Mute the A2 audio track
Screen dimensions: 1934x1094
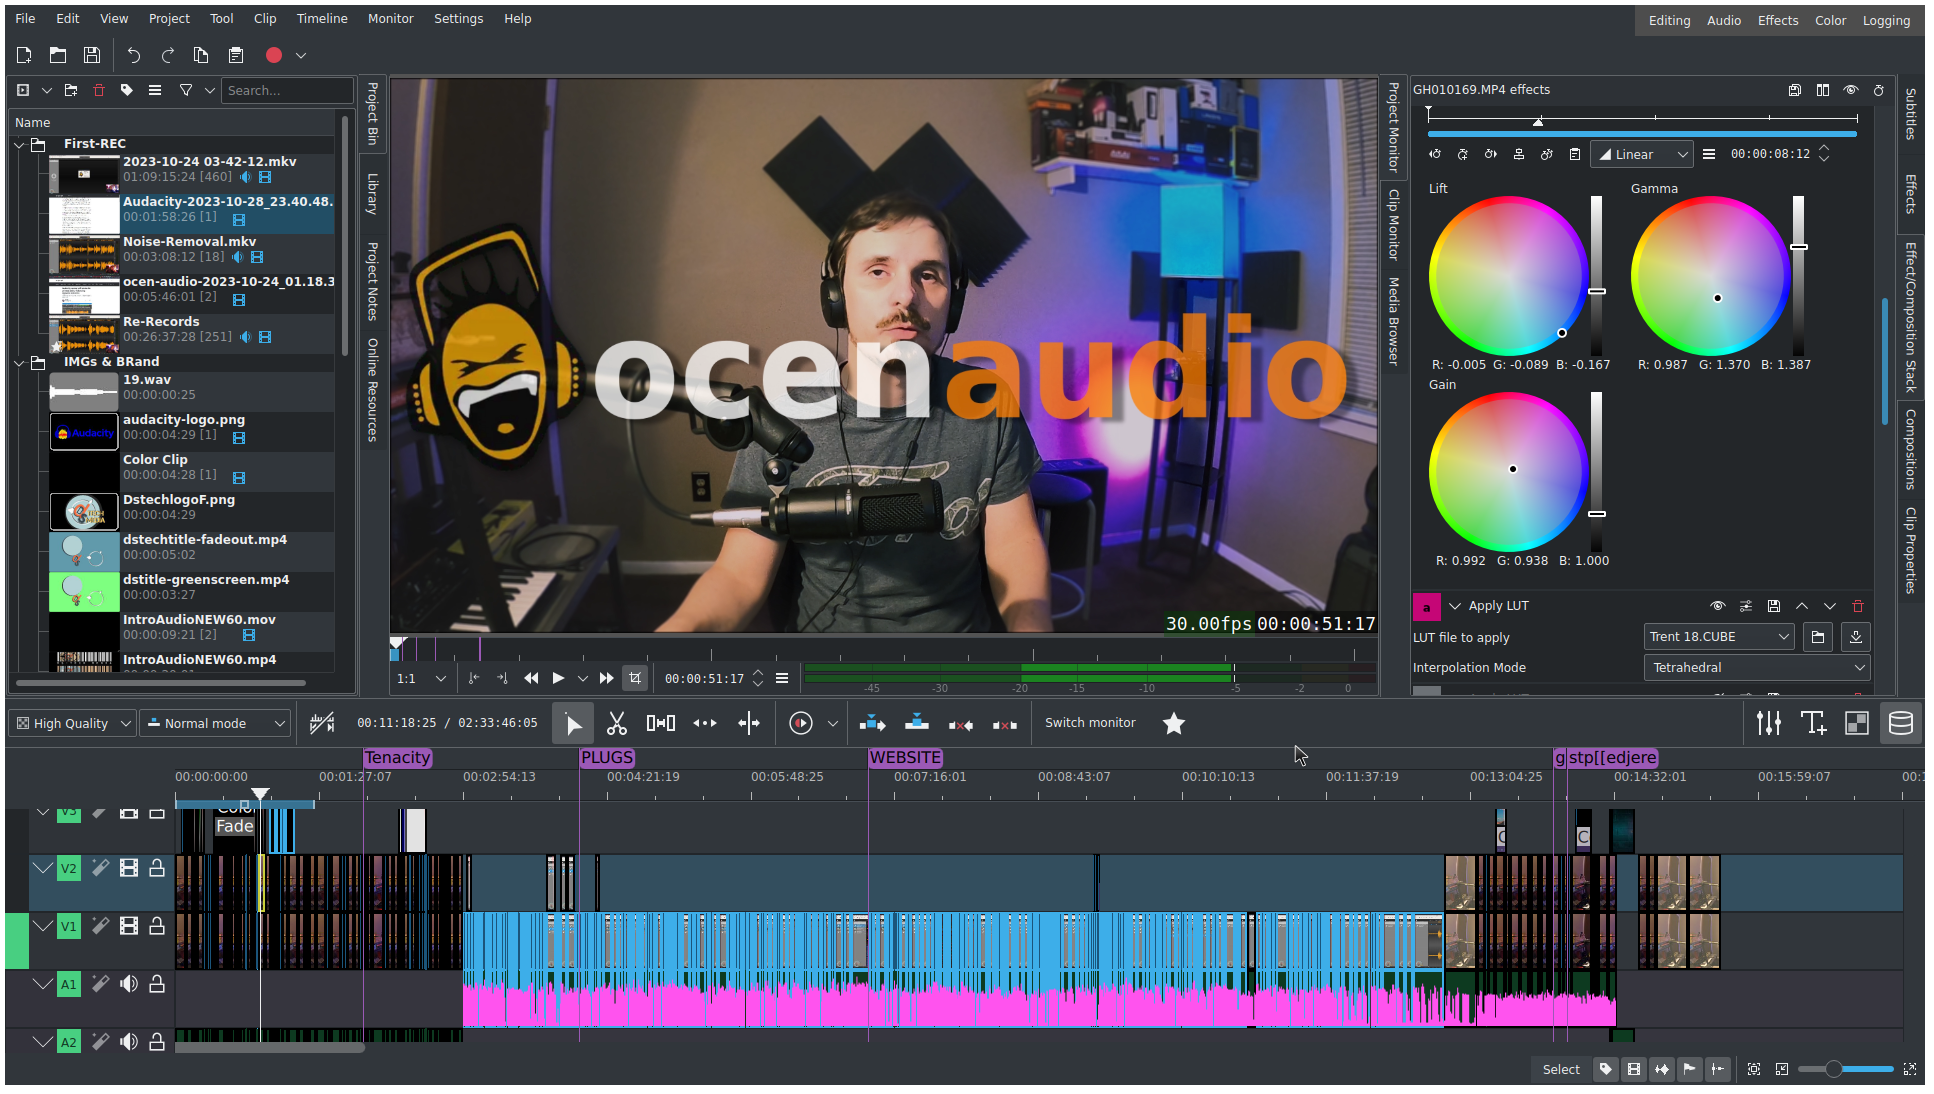tap(129, 1042)
